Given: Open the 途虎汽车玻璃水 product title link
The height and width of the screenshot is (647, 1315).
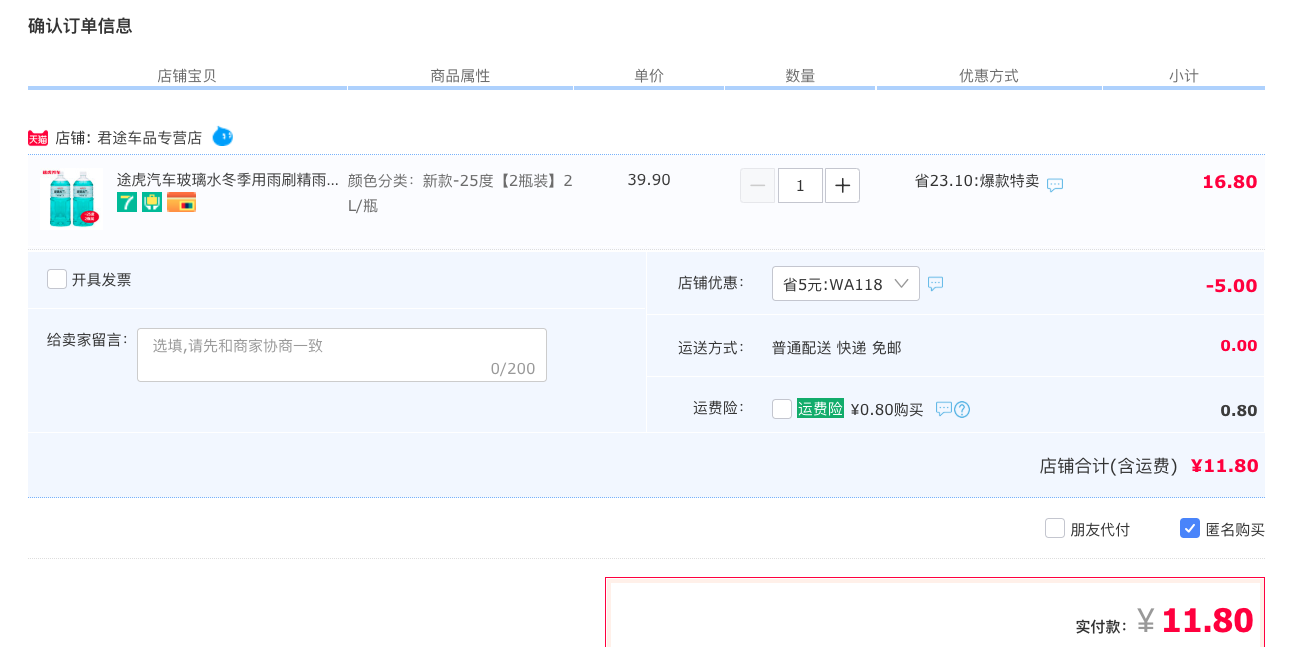Looking at the screenshot, I should [x=228, y=180].
